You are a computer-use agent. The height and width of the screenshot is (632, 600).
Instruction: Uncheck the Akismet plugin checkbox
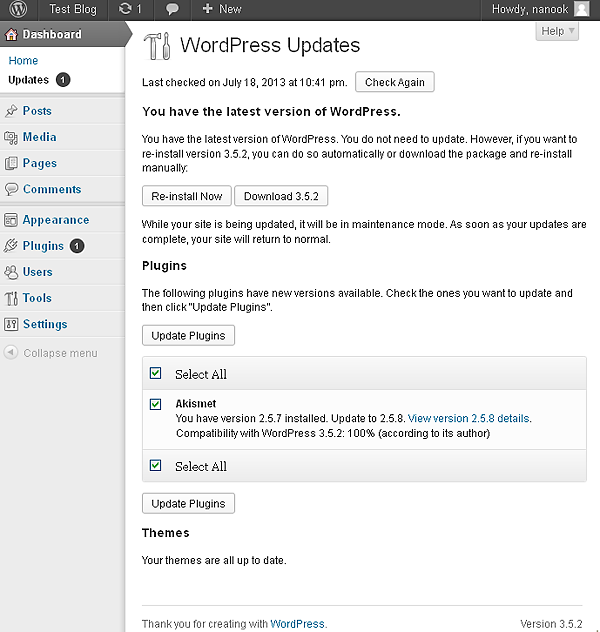click(156, 404)
